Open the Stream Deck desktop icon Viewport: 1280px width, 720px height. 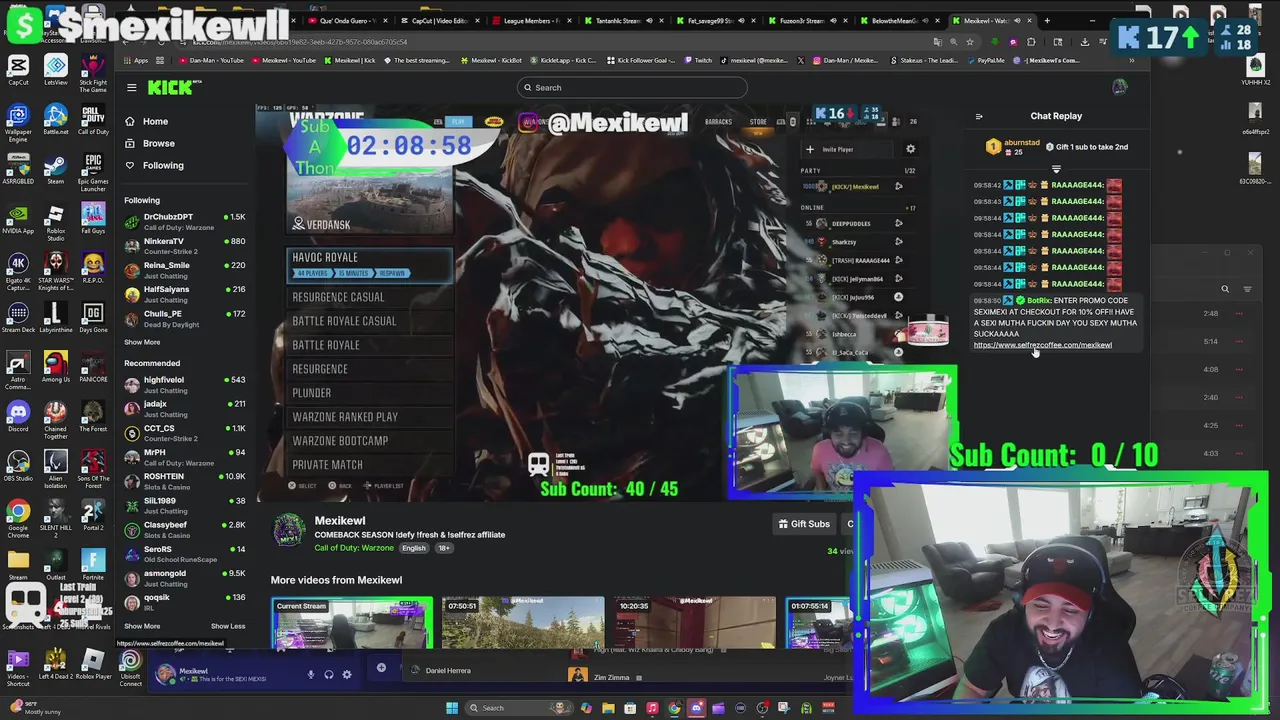[18, 318]
